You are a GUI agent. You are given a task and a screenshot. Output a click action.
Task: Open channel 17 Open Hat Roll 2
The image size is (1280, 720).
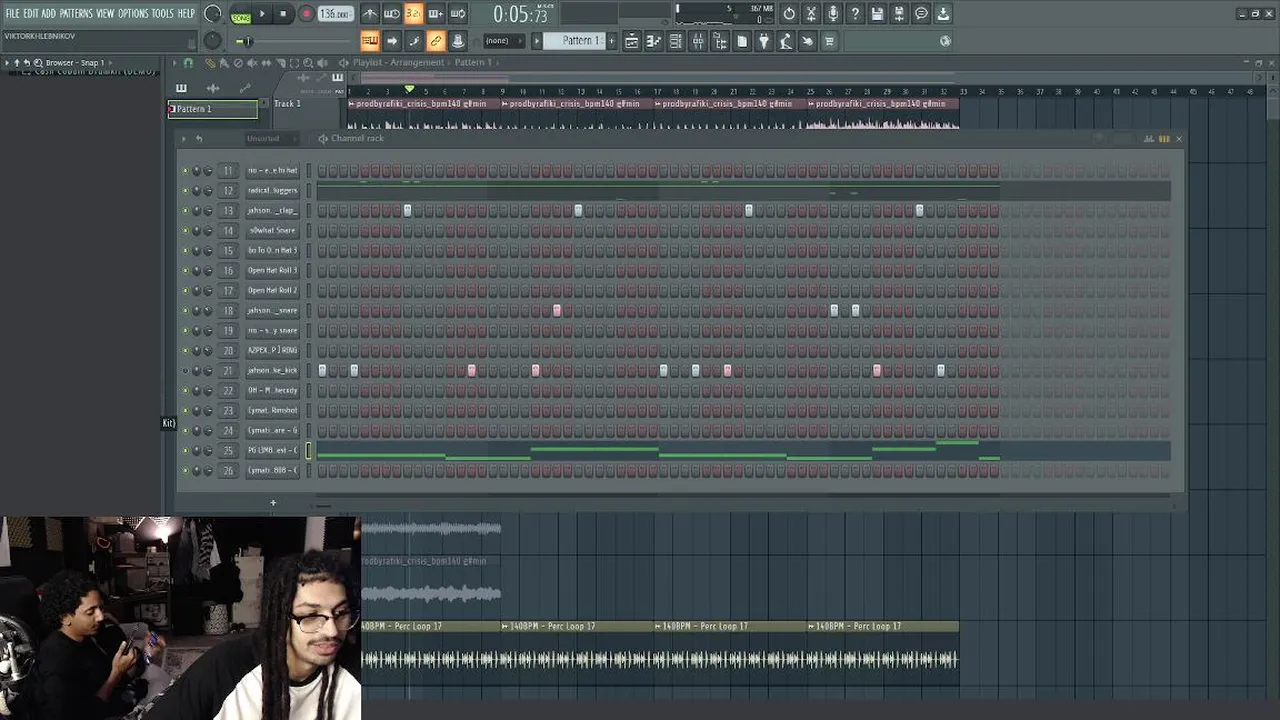(272, 291)
